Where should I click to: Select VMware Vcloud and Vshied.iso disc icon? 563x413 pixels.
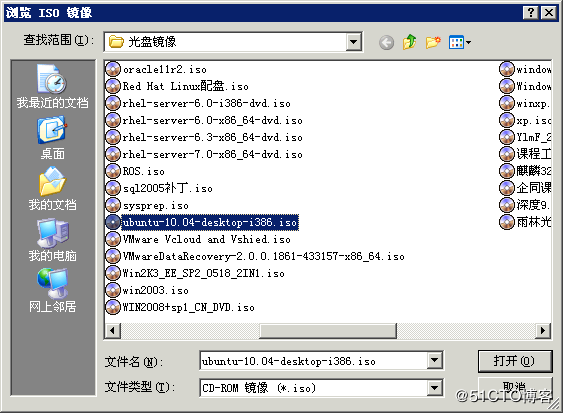click(112, 239)
